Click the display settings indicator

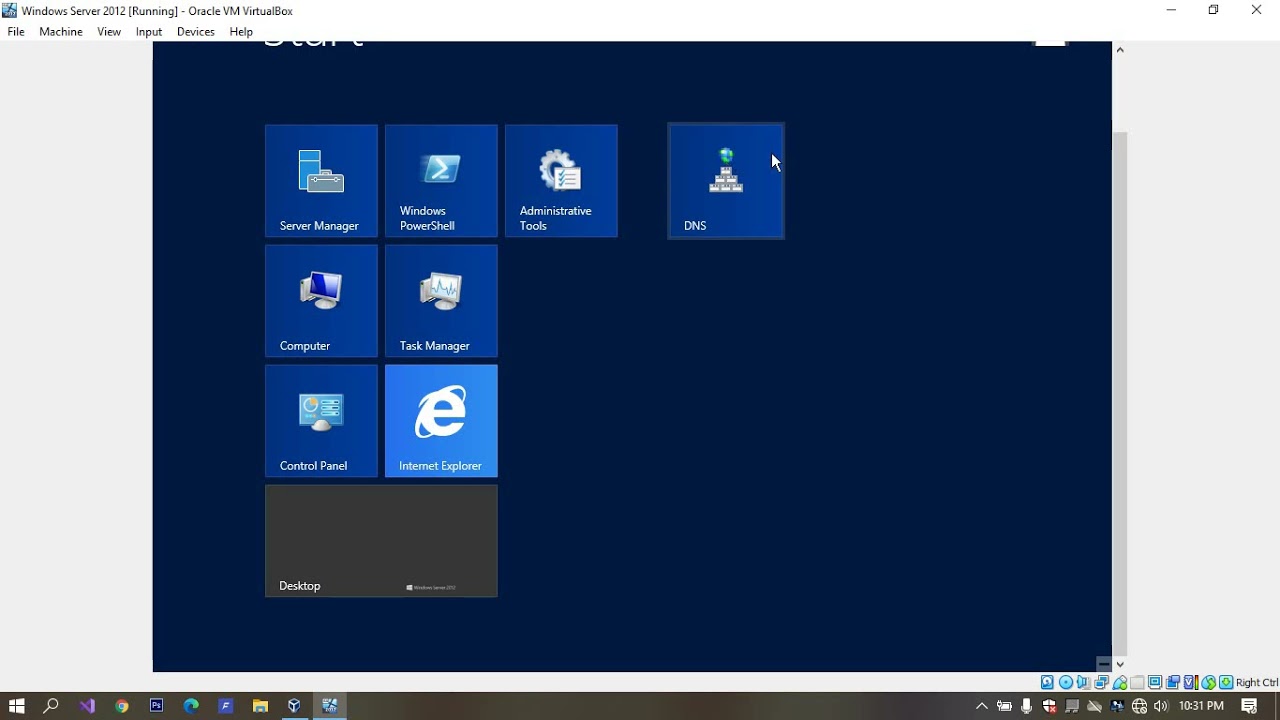1155,682
